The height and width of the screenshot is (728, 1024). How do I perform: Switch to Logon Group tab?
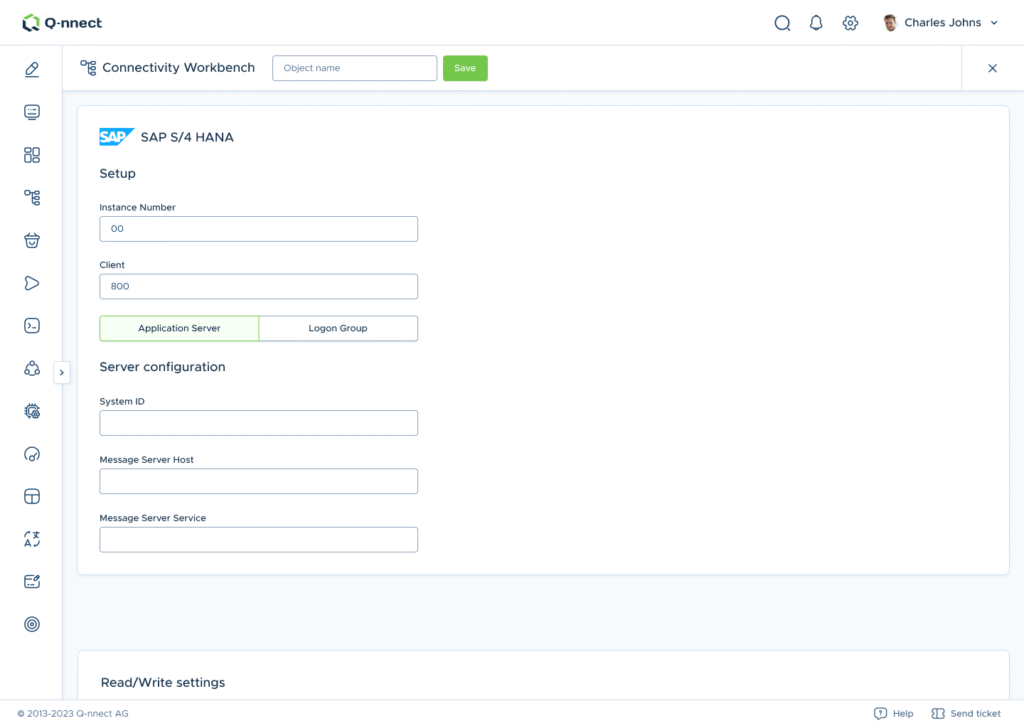point(338,328)
